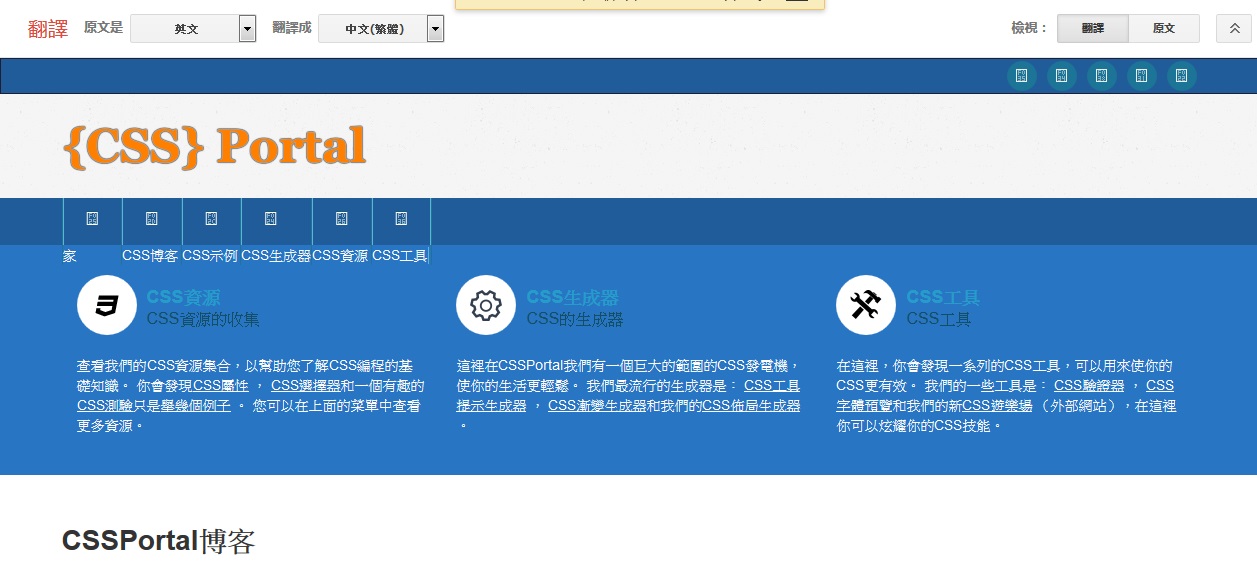Open the 翻譯成 dropdown showing 中文(繁體)
This screenshot has height=569, width=1257.
click(x=381, y=29)
